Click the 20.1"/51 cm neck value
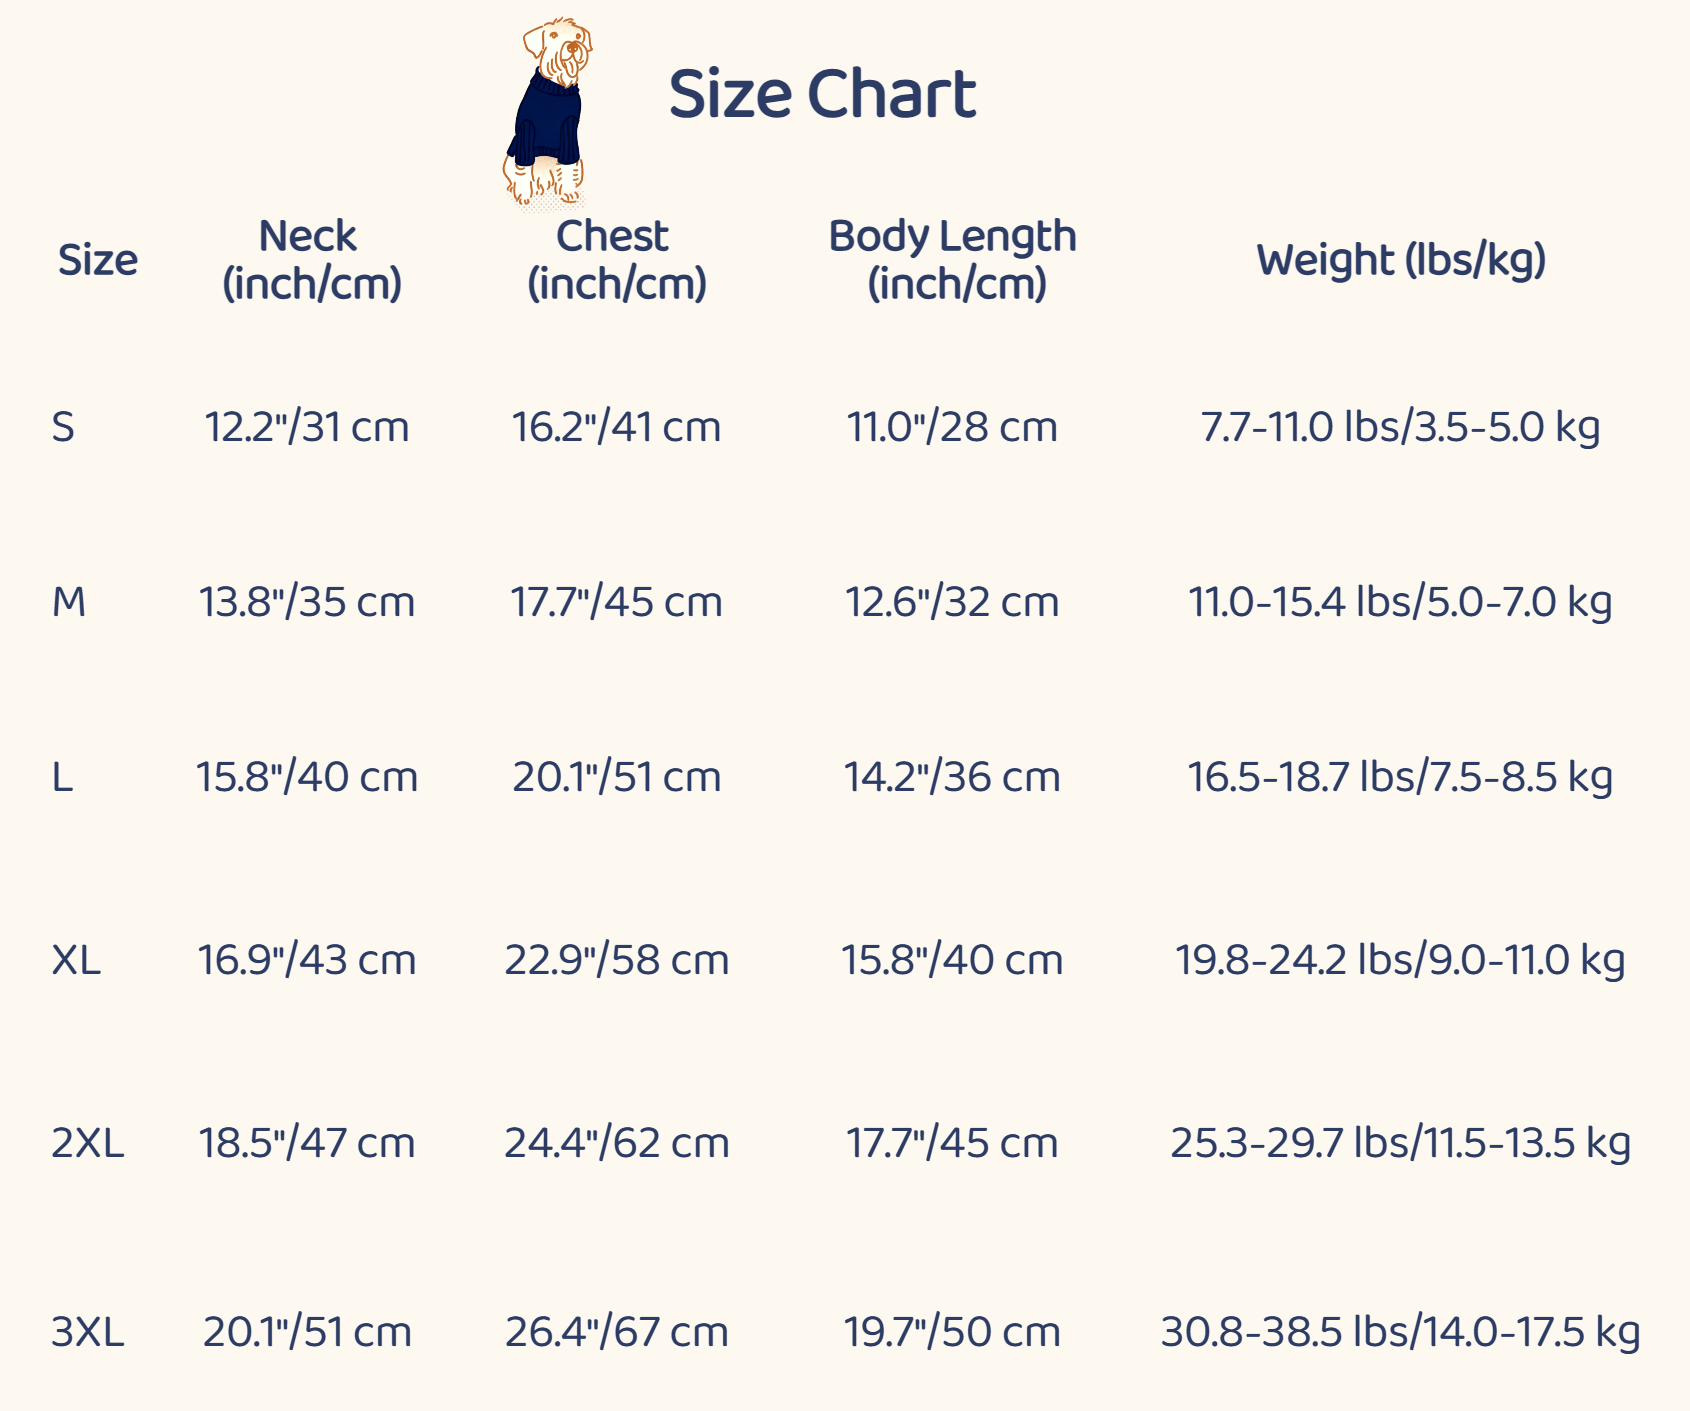The height and width of the screenshot is (1411, 1690). point(307,1332)
